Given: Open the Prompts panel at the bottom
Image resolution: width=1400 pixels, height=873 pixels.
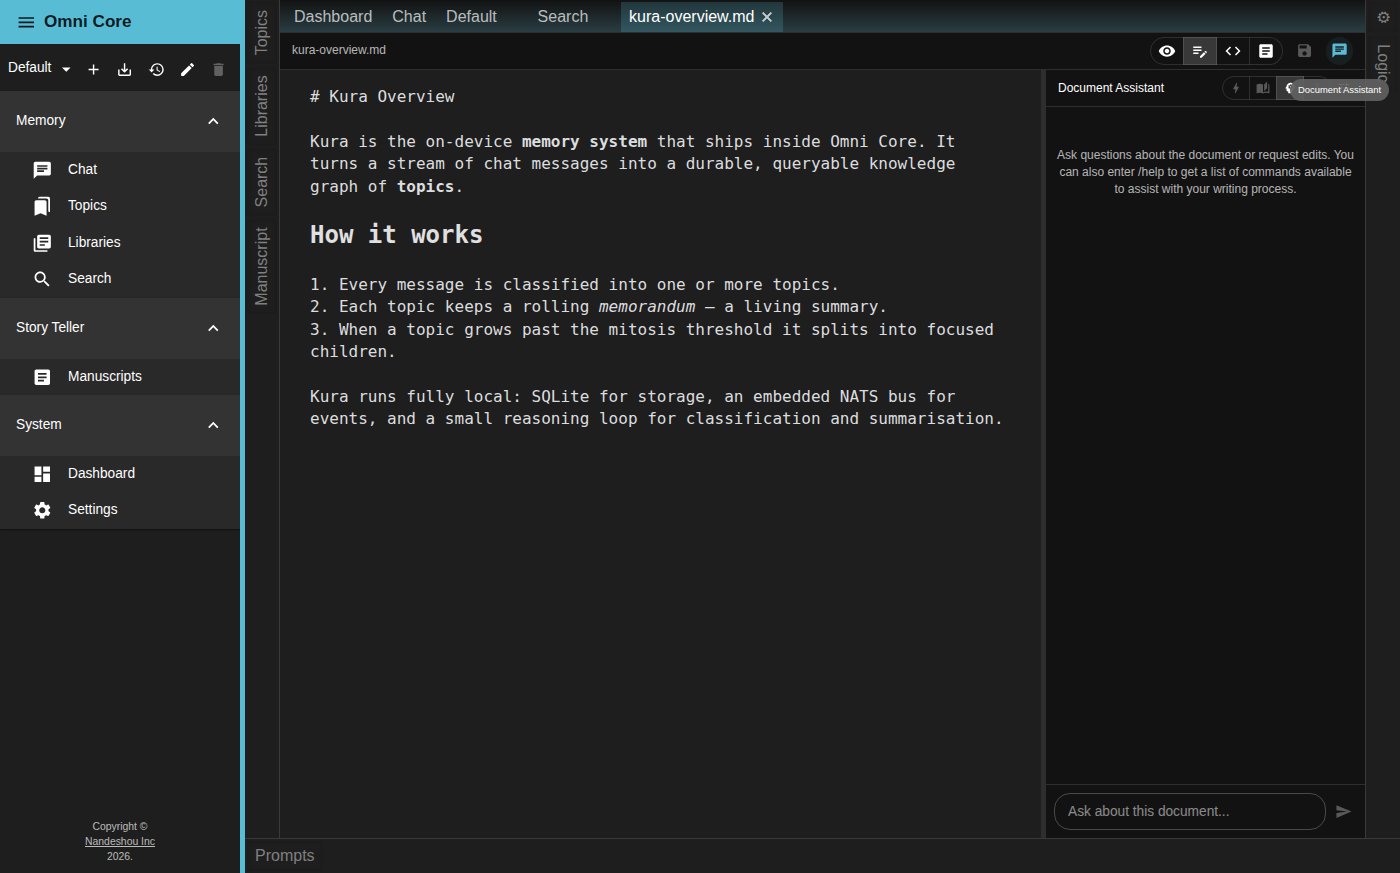Looking at the screenshot, I should coord(285,855).
